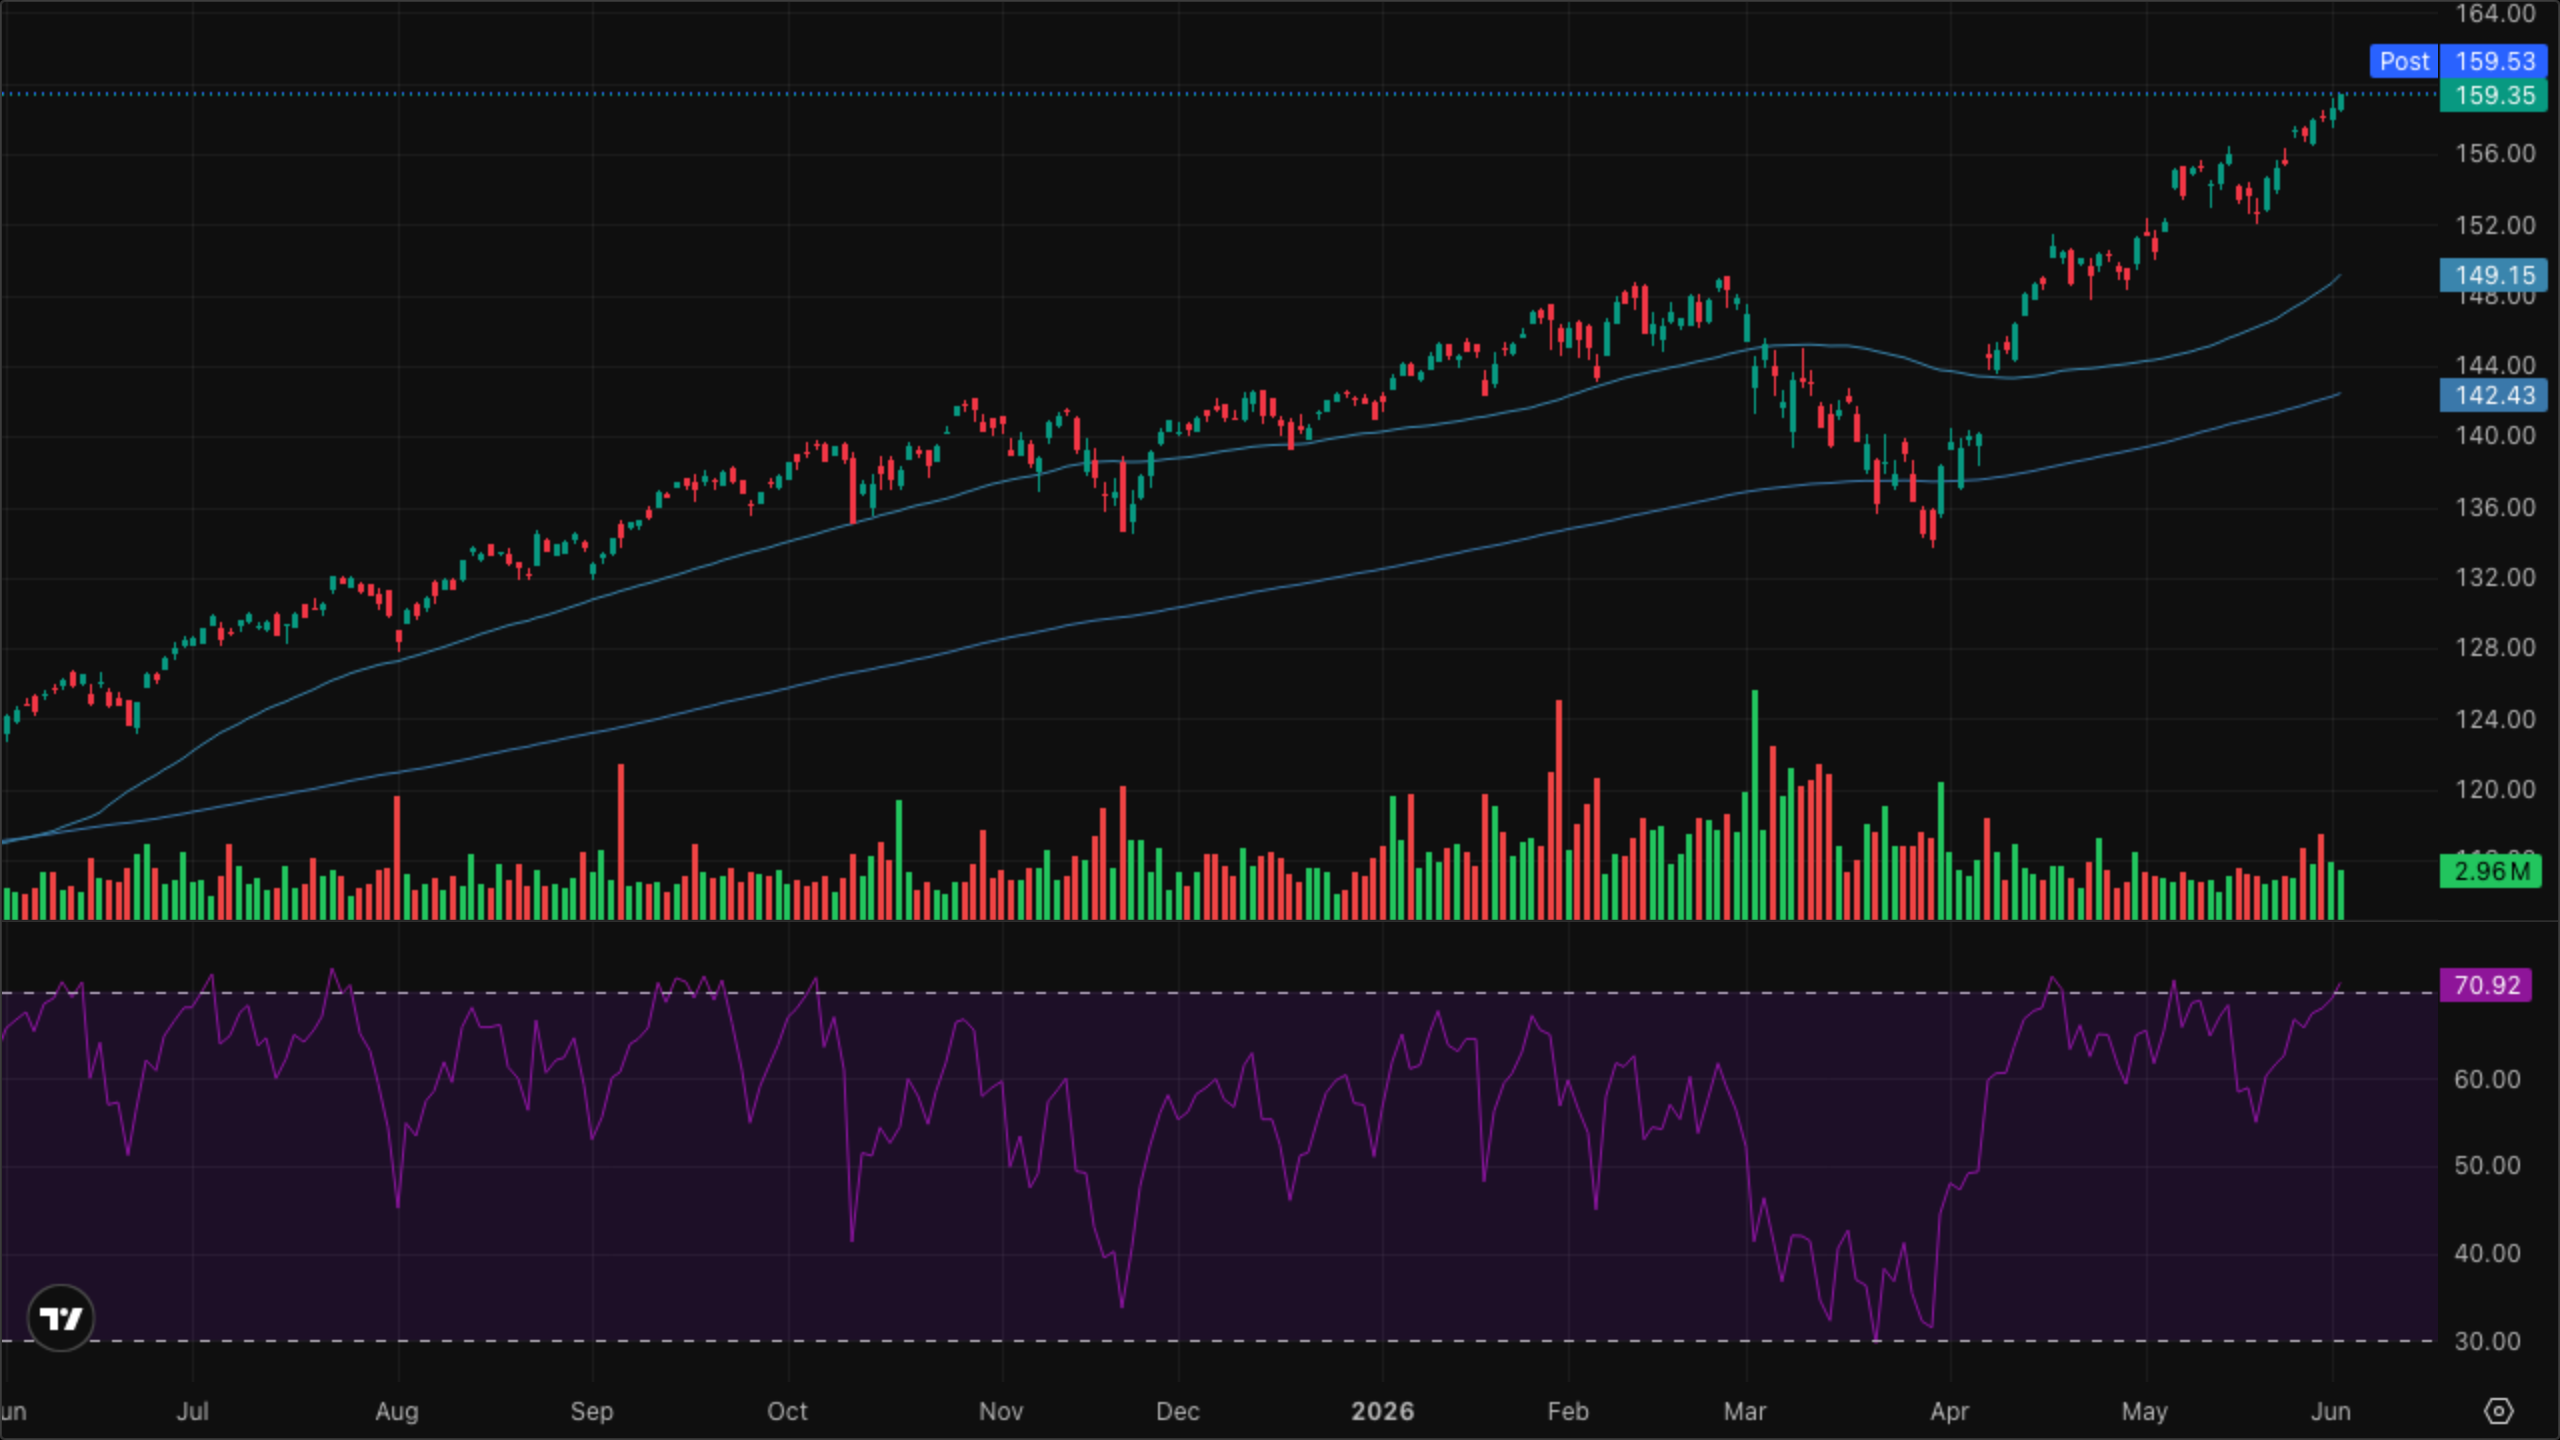This screenshot has height=1440, width=2560.
Task: Click the Post price label
Action: 2404,61
